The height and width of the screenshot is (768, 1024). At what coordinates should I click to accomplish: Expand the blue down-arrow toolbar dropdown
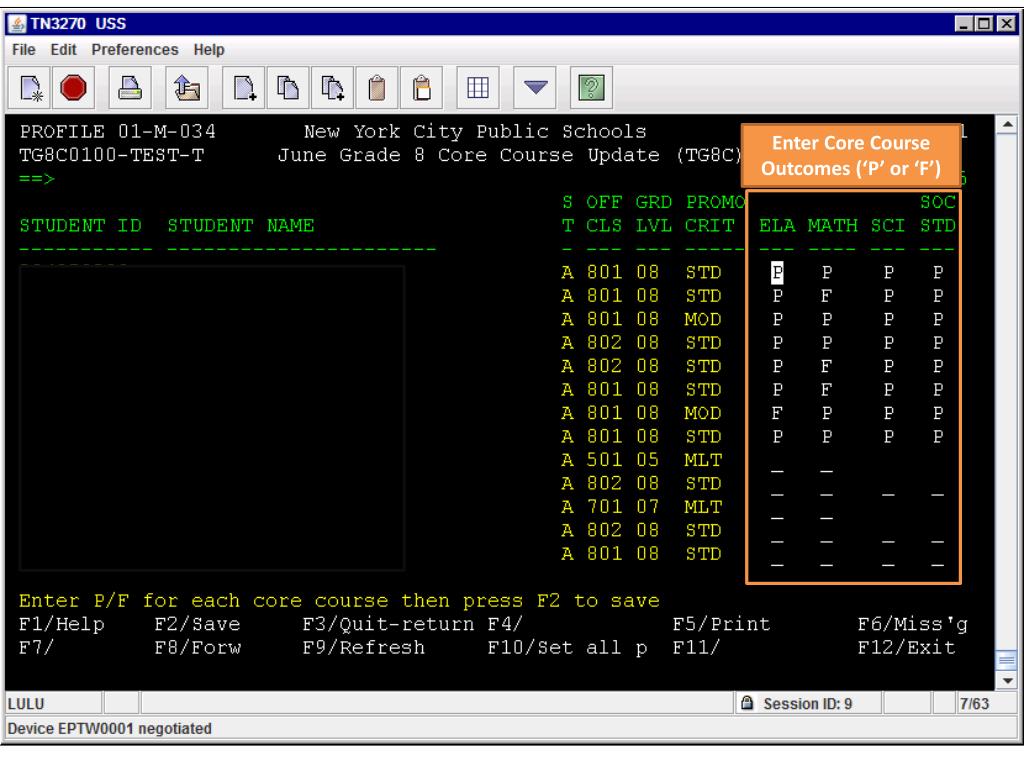pos(535,88)
